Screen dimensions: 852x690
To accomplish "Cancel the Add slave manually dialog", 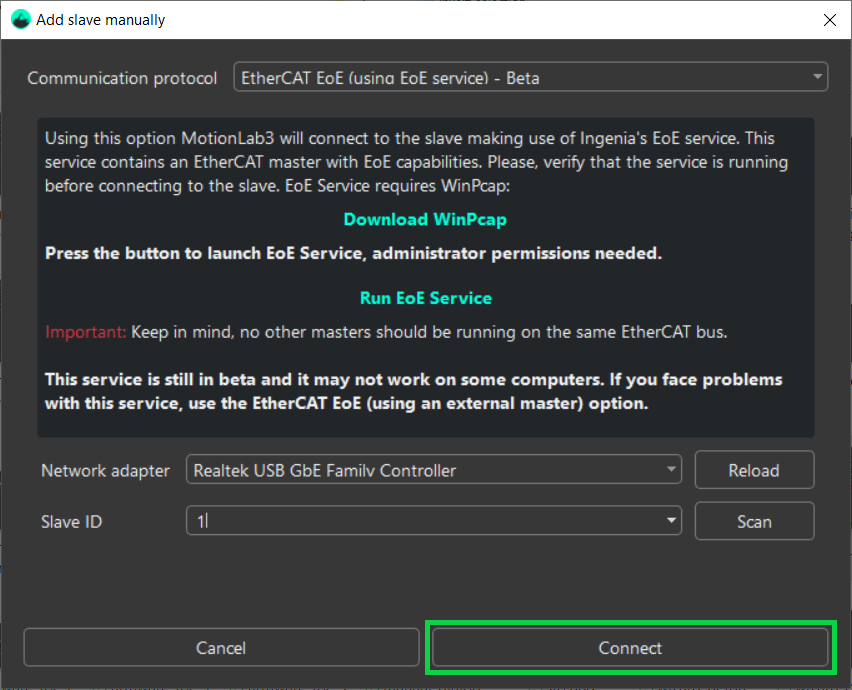I will pyautogui.click(x=221, y=648).
